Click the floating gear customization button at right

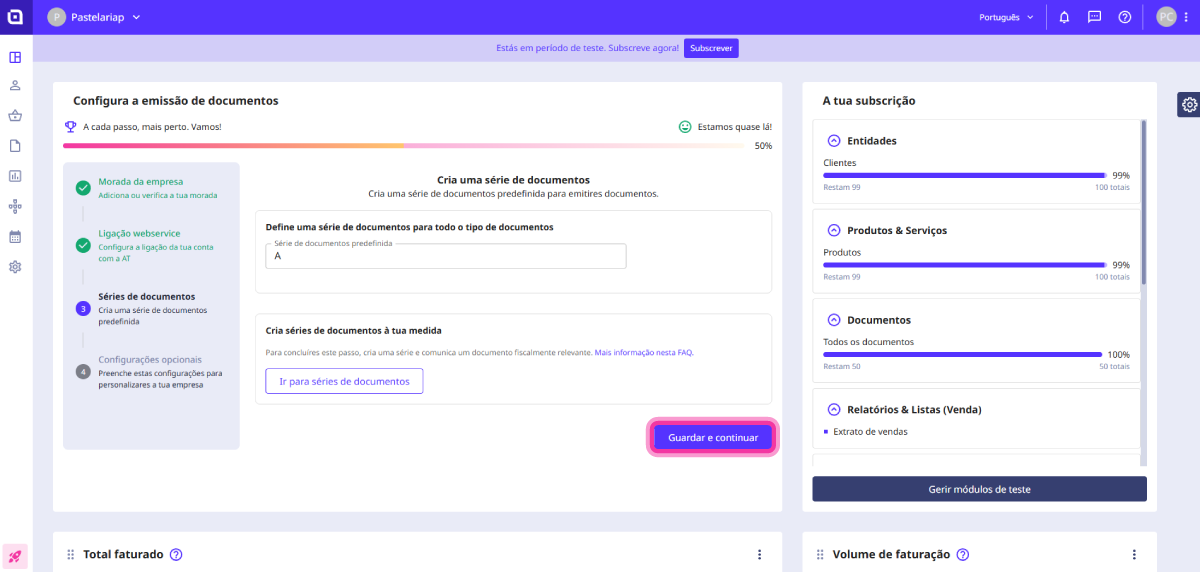pyautogui.click(x=1189, y=104)
